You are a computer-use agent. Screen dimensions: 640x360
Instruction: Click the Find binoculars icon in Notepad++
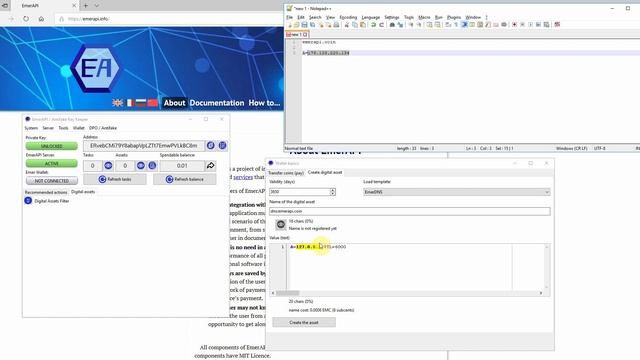point(392,25)
